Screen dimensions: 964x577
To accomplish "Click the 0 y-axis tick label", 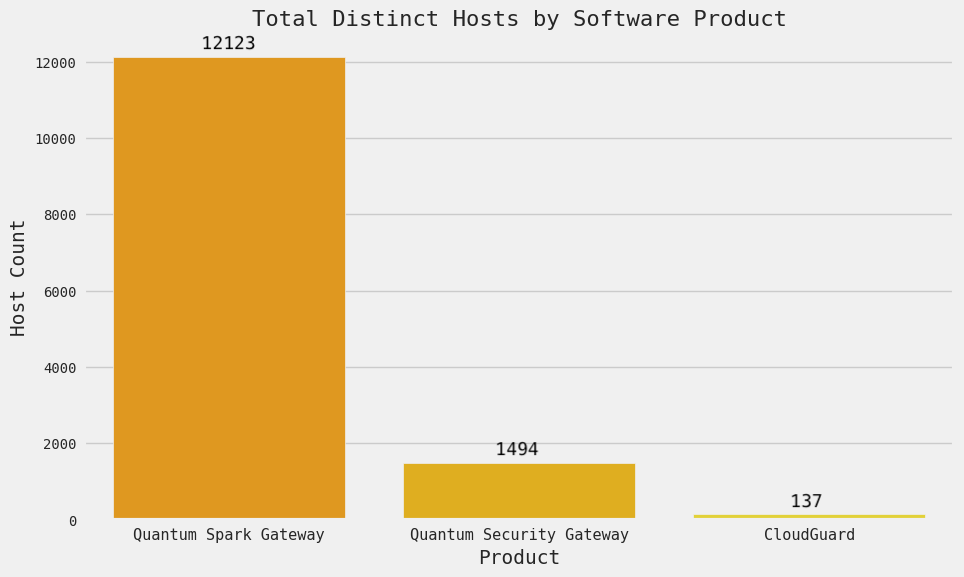I will click(73, 521).
